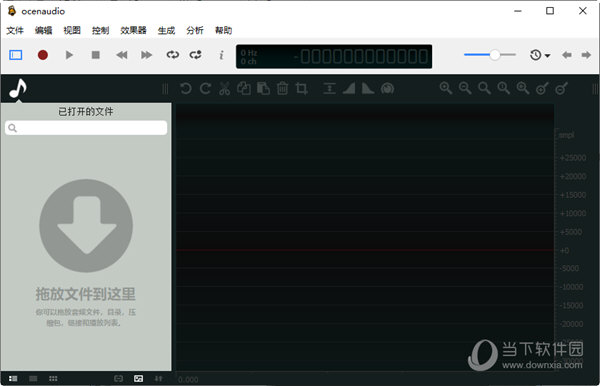Go forward with the right arrow
Screen dimensions: 600x386
[x=586, y=55]
